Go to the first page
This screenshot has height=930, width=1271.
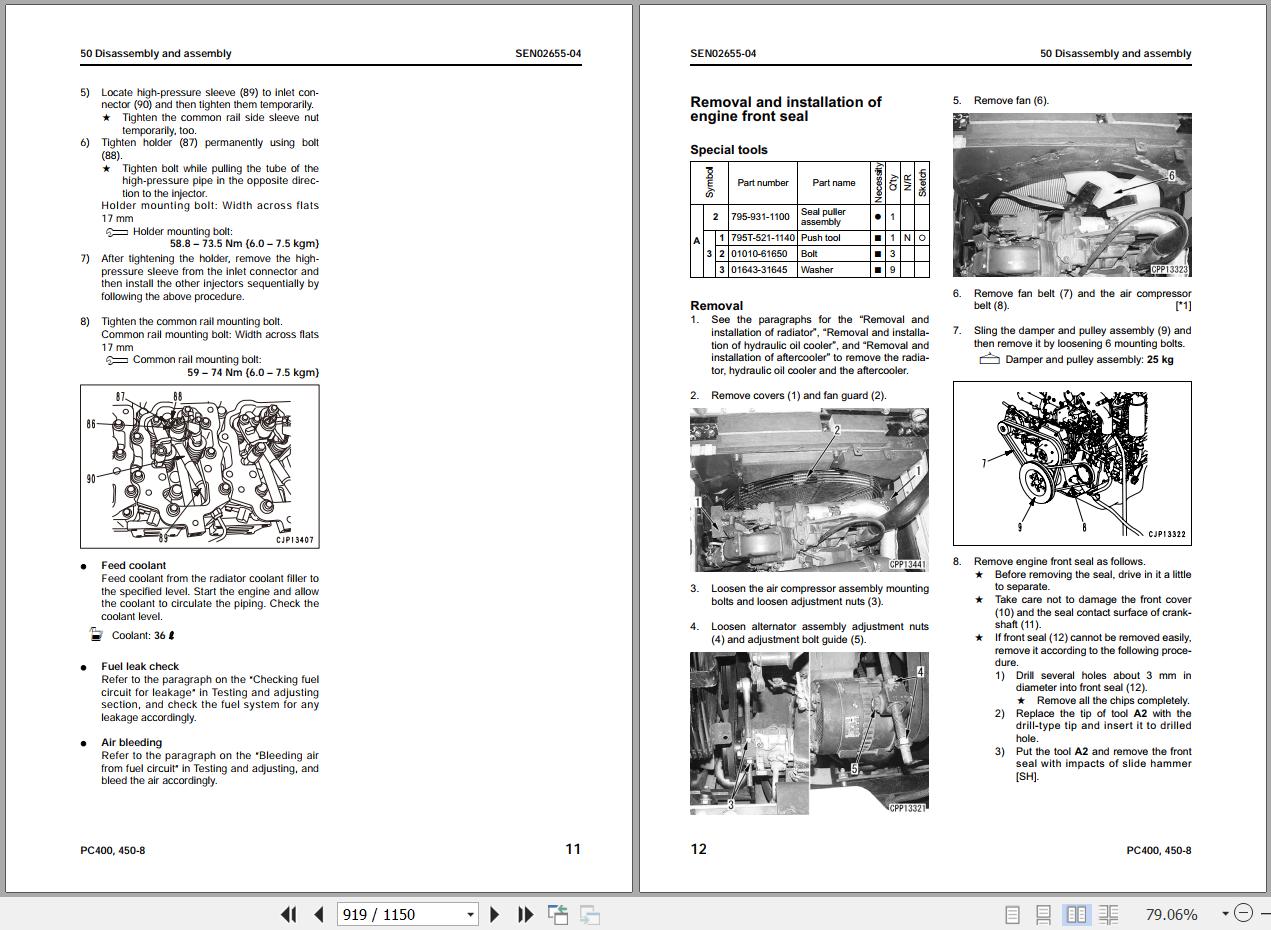tap(289, 914)
